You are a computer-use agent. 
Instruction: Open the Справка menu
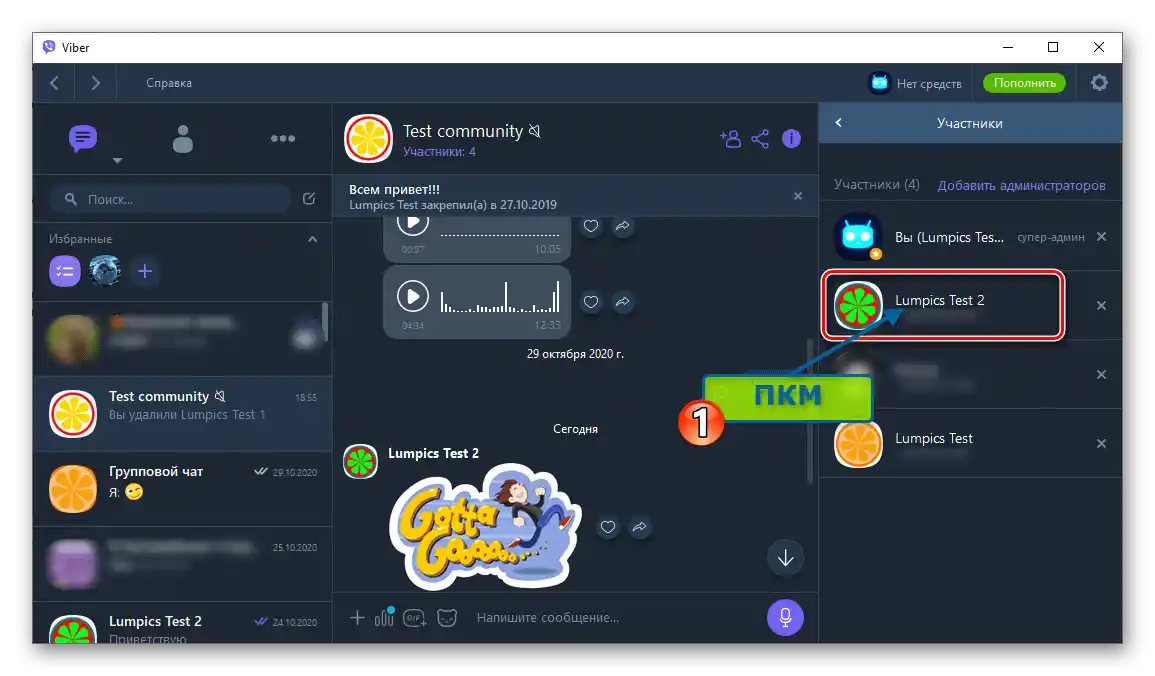(168, 82)
